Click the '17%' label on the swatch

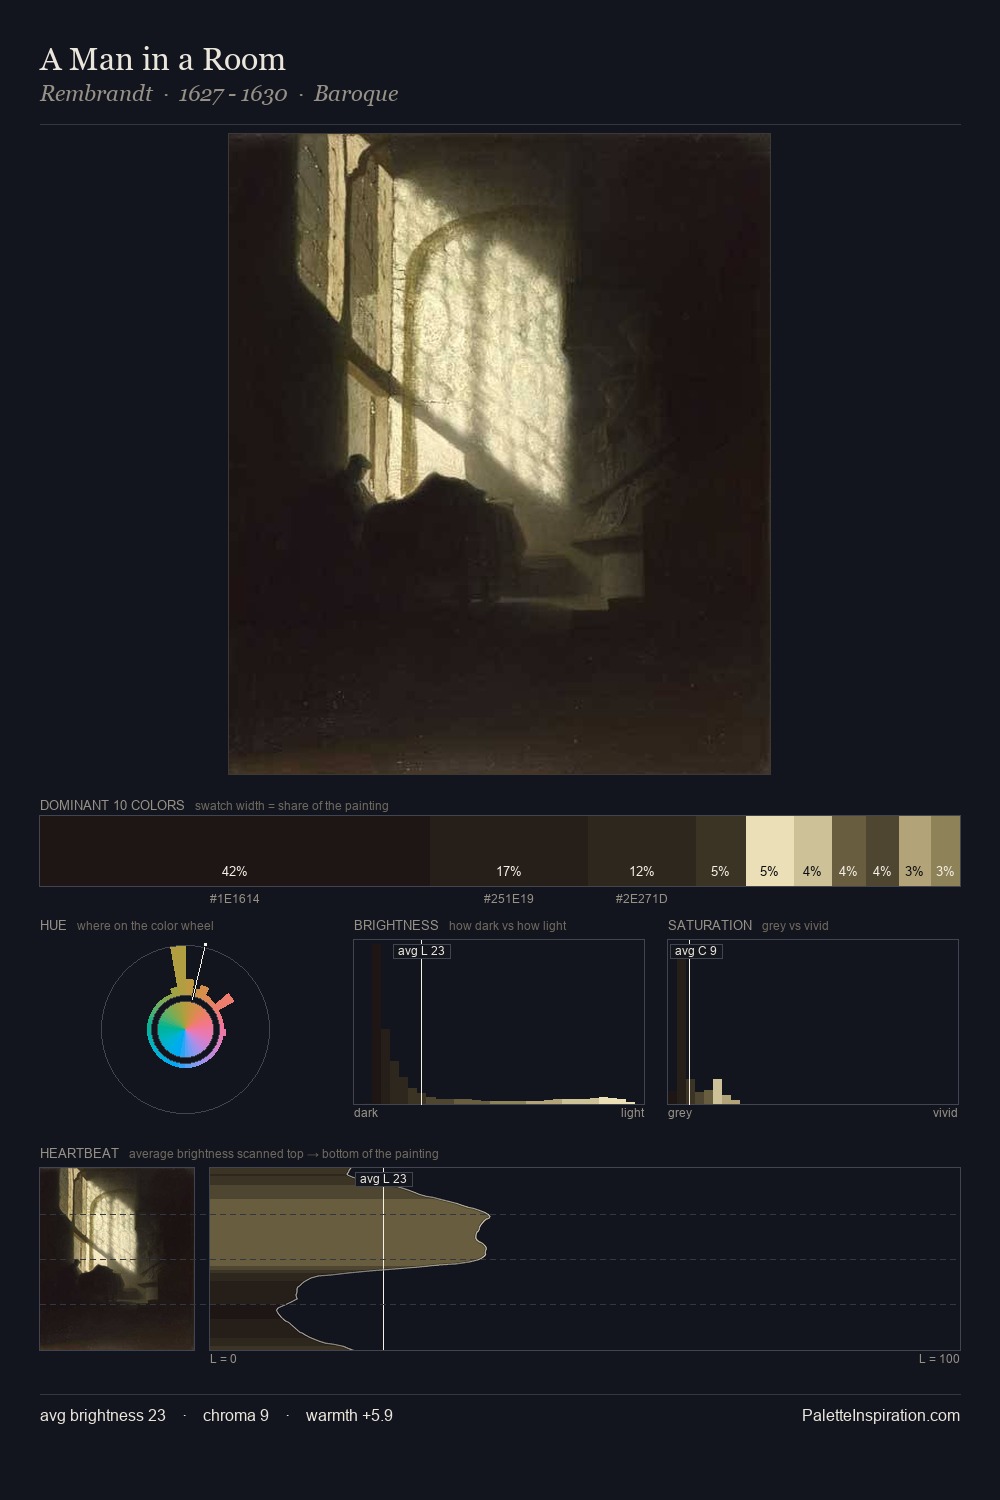pos(509,872)
